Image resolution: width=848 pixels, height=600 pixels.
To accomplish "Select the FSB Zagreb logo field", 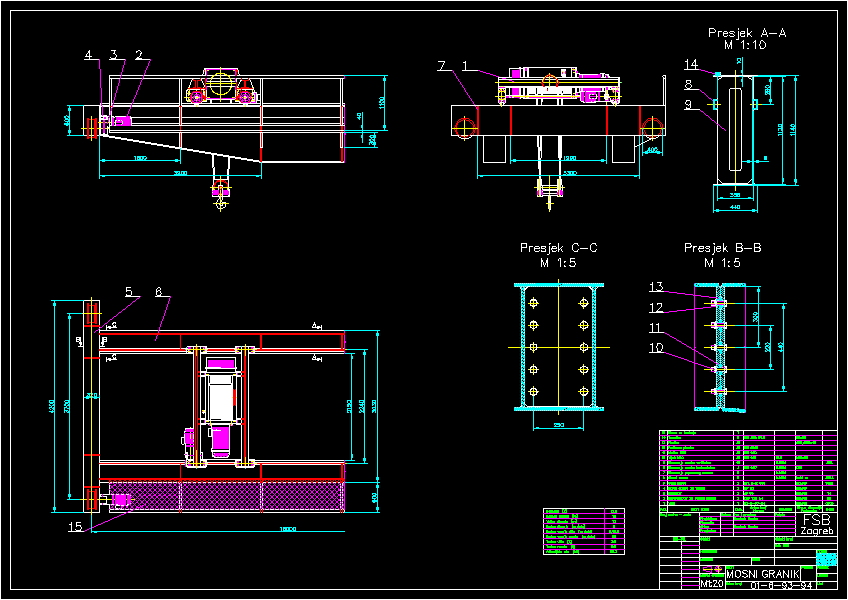I will 818,522.
